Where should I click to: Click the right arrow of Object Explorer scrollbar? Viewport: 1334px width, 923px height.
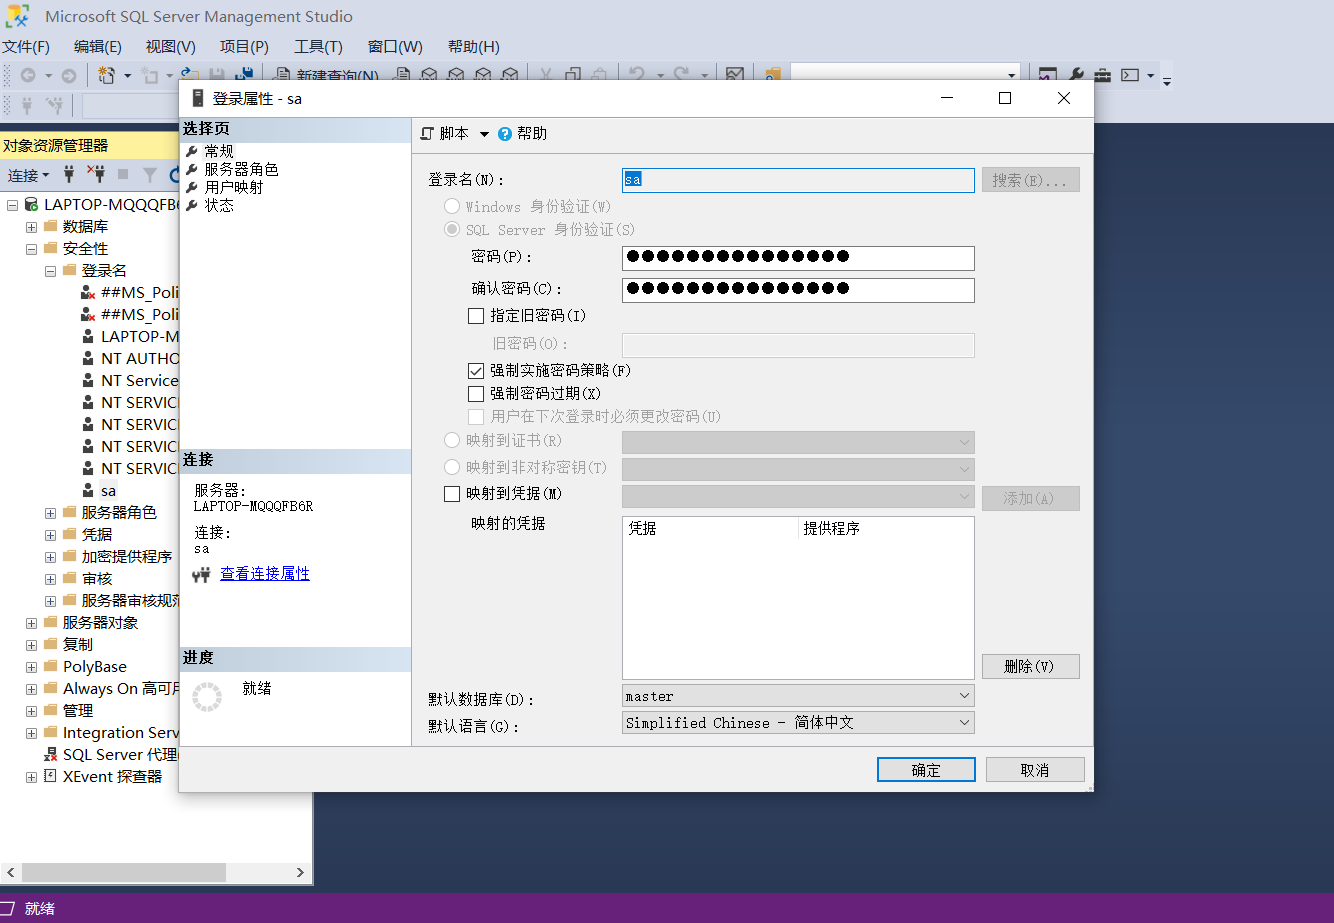[300, 872]
